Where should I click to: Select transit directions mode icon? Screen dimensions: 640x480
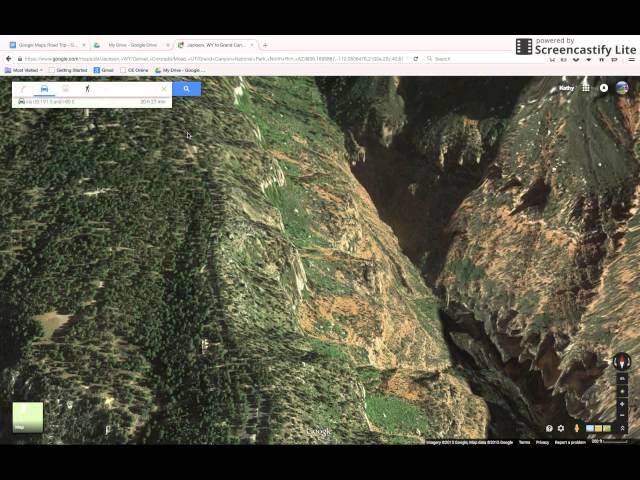tap(66, 89)
